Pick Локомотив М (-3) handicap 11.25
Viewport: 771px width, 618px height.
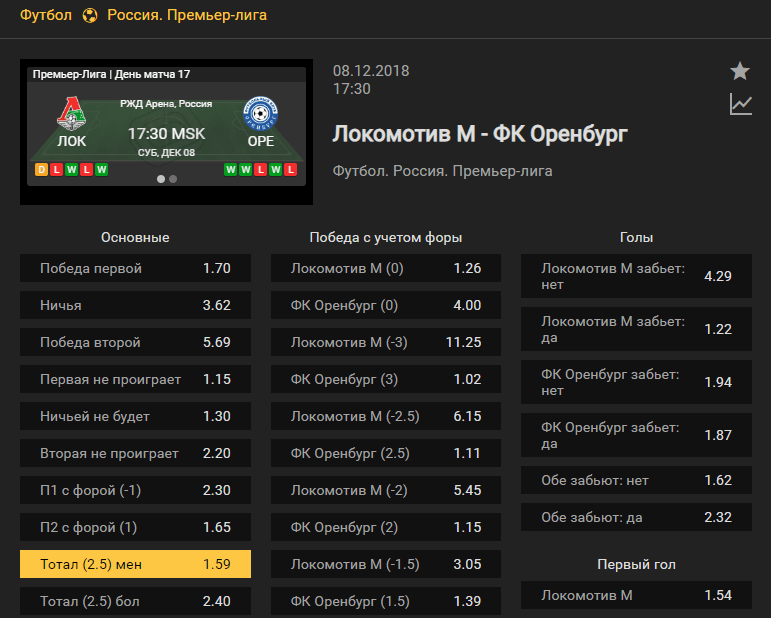[x=386, y=342]
